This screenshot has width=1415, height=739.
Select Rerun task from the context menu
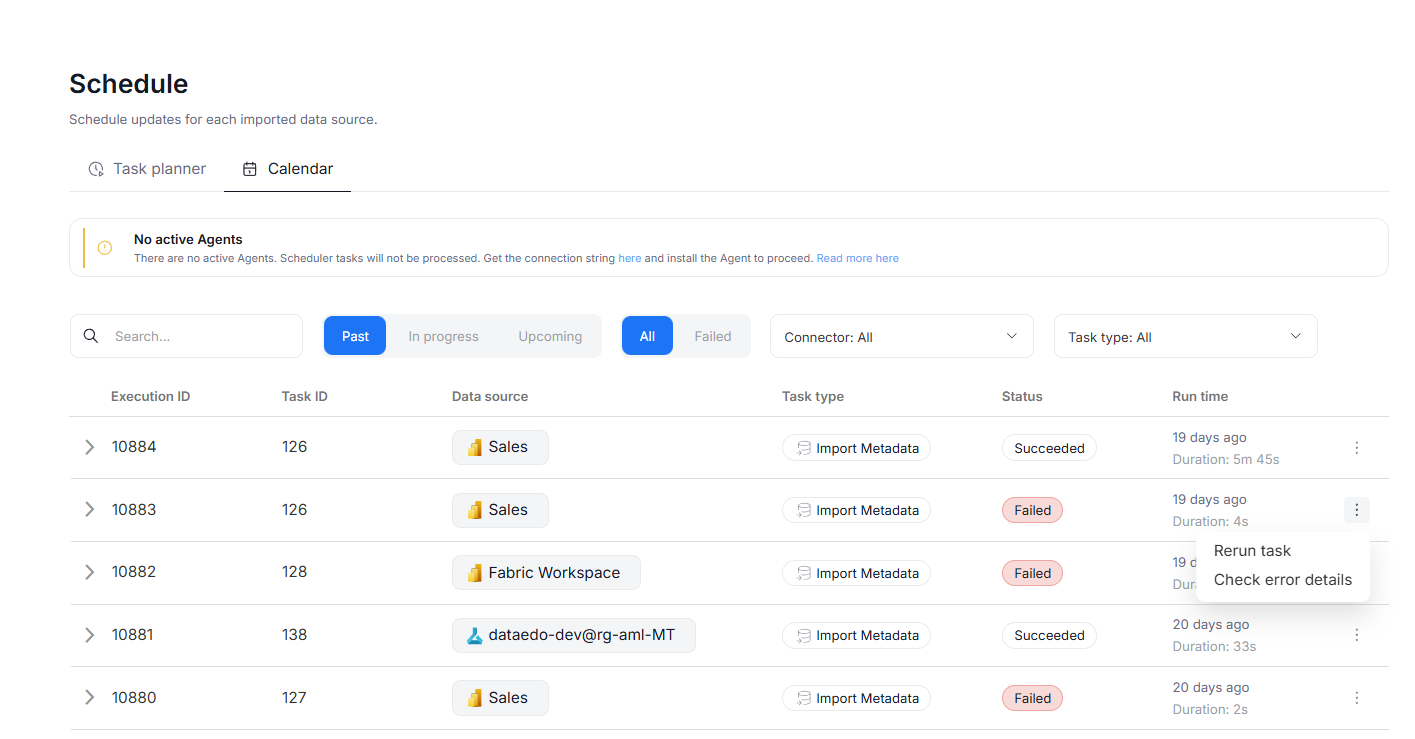tap(1252, 551)
